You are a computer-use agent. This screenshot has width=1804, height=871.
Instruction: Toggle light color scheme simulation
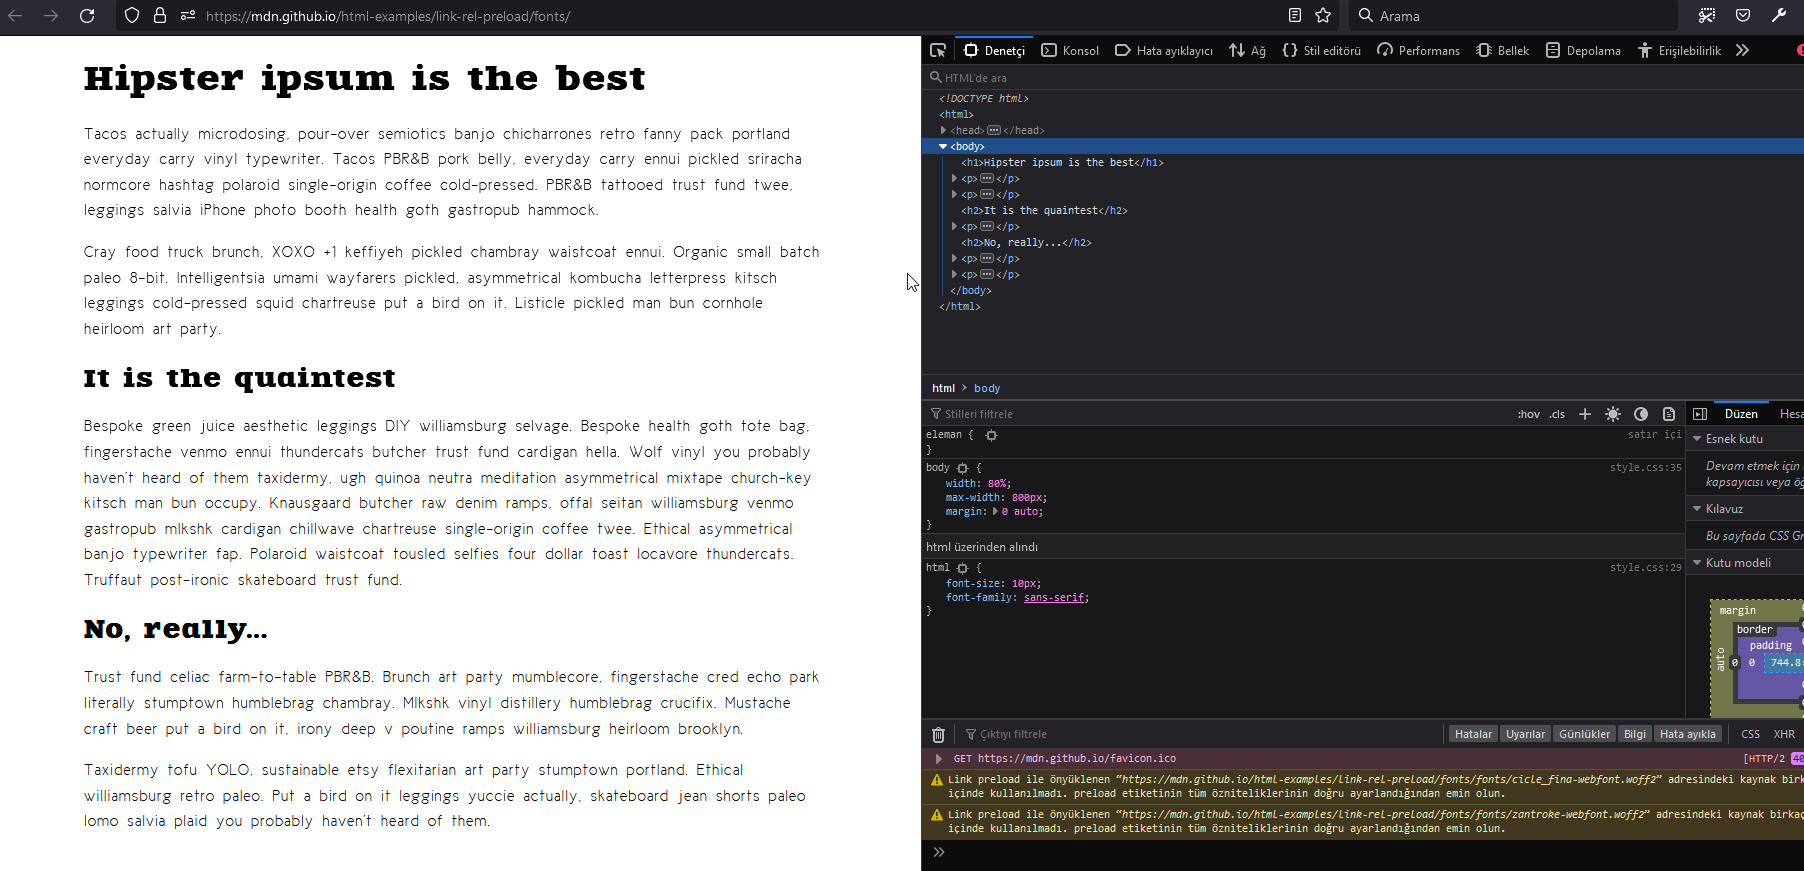point(1613,414)
